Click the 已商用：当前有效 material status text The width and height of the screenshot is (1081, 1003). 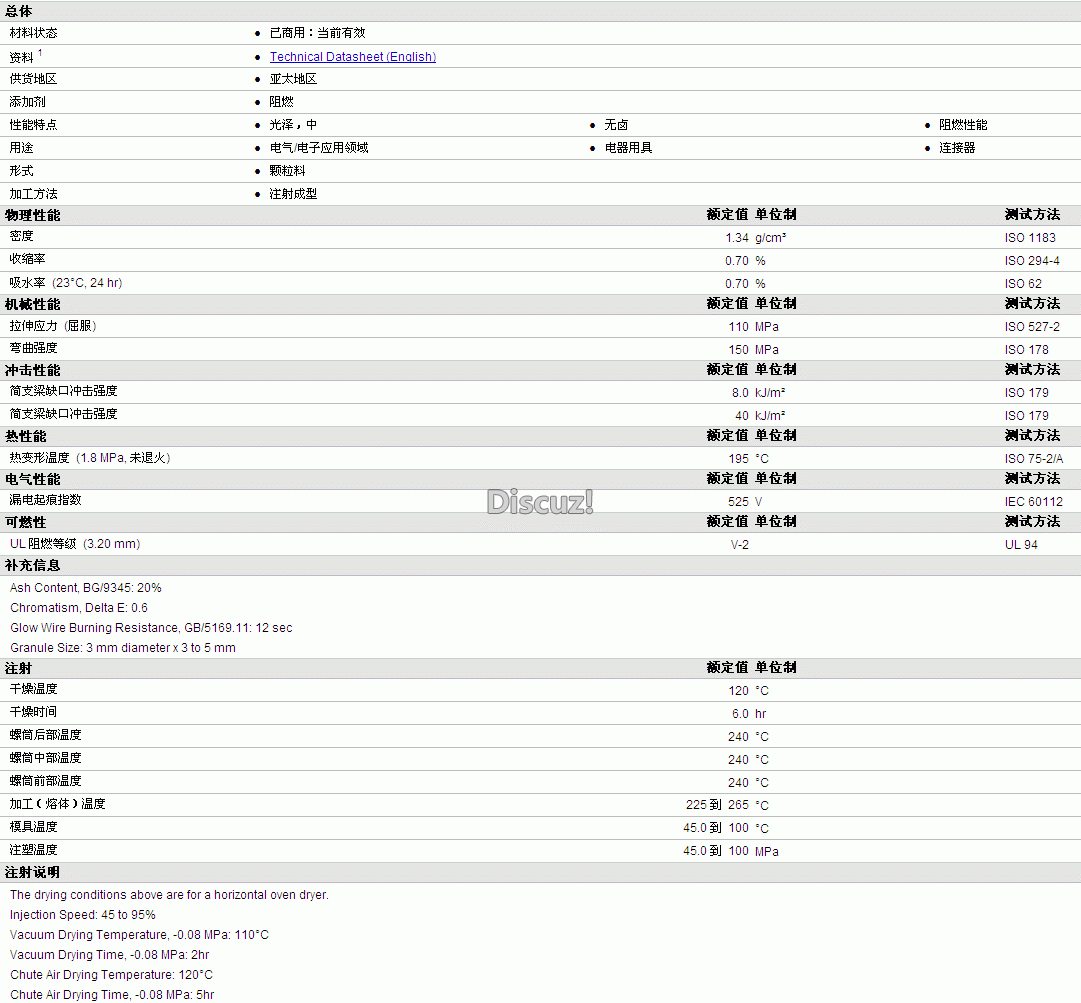[x=317, y=33]
